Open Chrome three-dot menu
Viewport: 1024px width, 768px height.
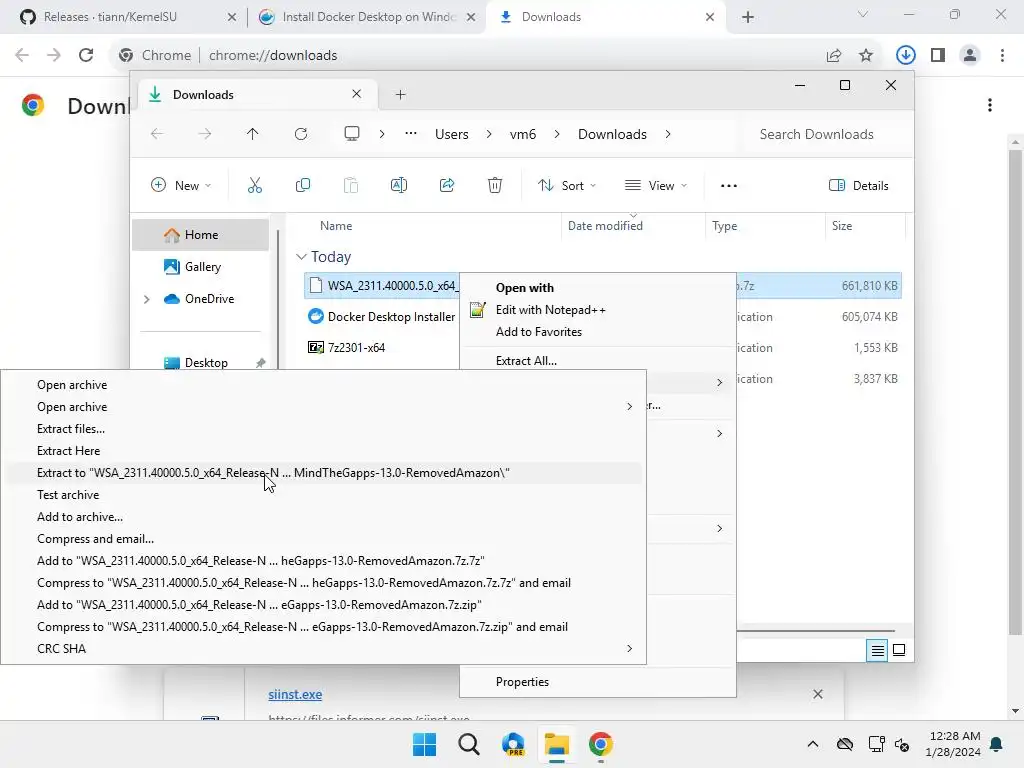(1002, 55)
